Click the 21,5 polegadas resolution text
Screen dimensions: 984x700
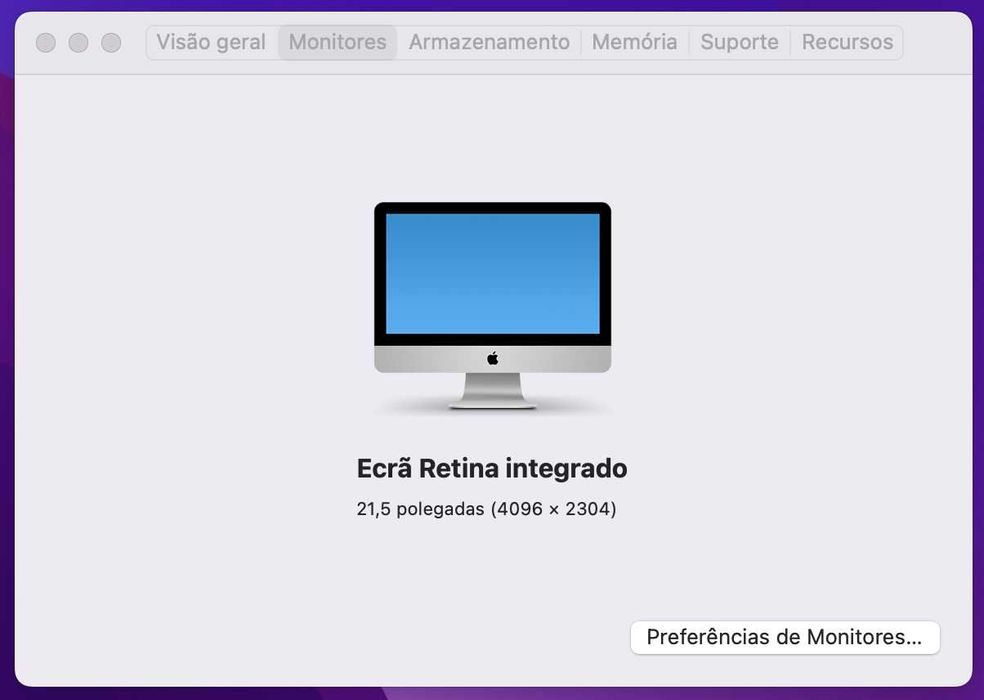click(486, 509)
